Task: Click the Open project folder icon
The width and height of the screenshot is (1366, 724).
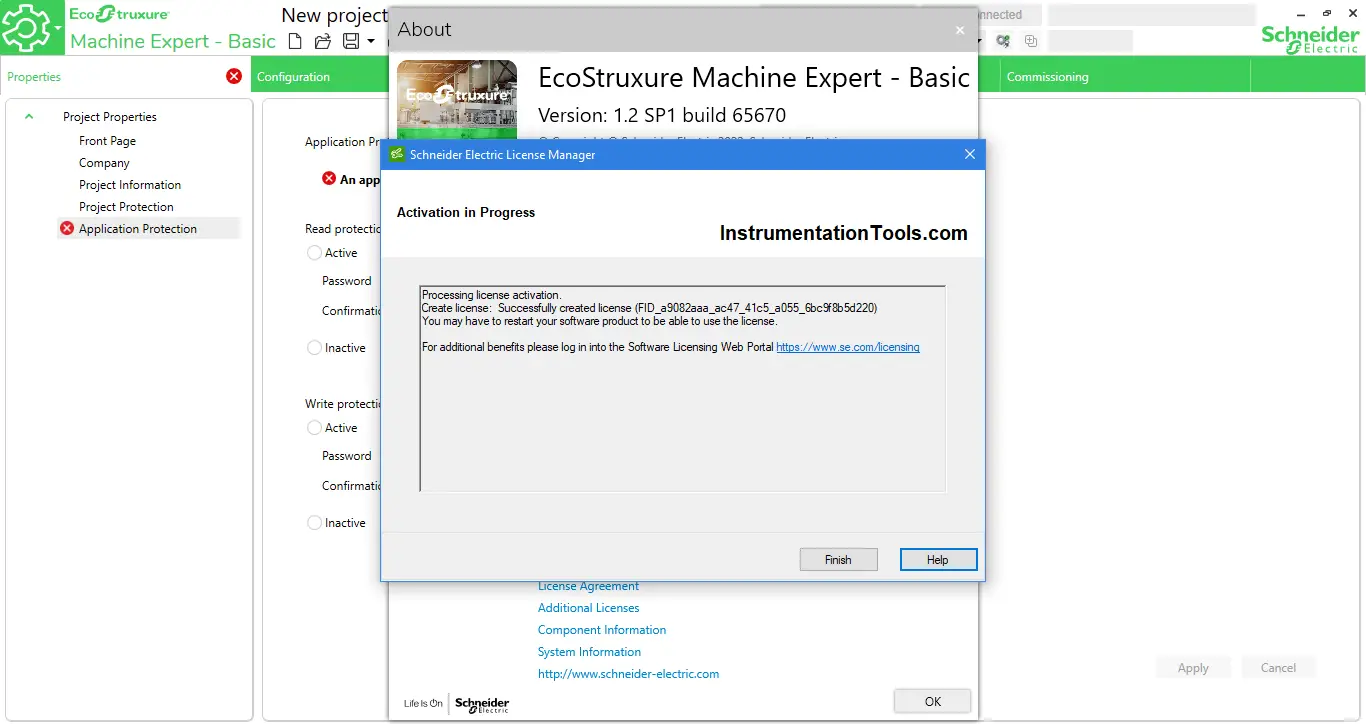Action: click(322, 41)
